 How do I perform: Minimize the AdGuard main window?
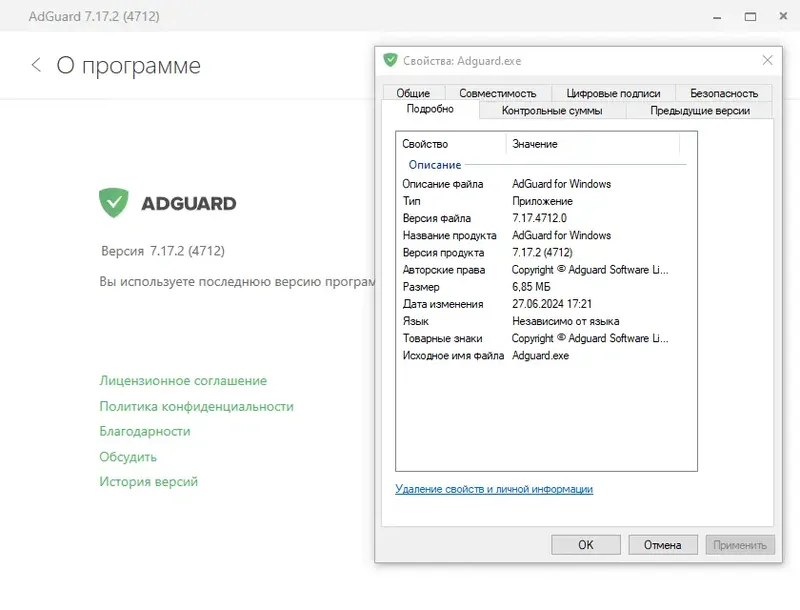717,17
